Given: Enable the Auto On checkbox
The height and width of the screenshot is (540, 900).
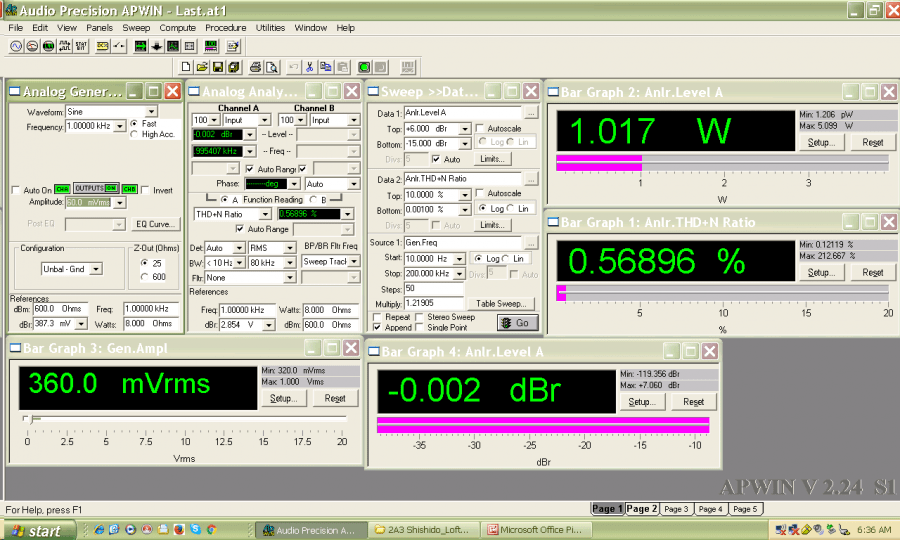Looking at the screenshot, I should pos(16,190).
